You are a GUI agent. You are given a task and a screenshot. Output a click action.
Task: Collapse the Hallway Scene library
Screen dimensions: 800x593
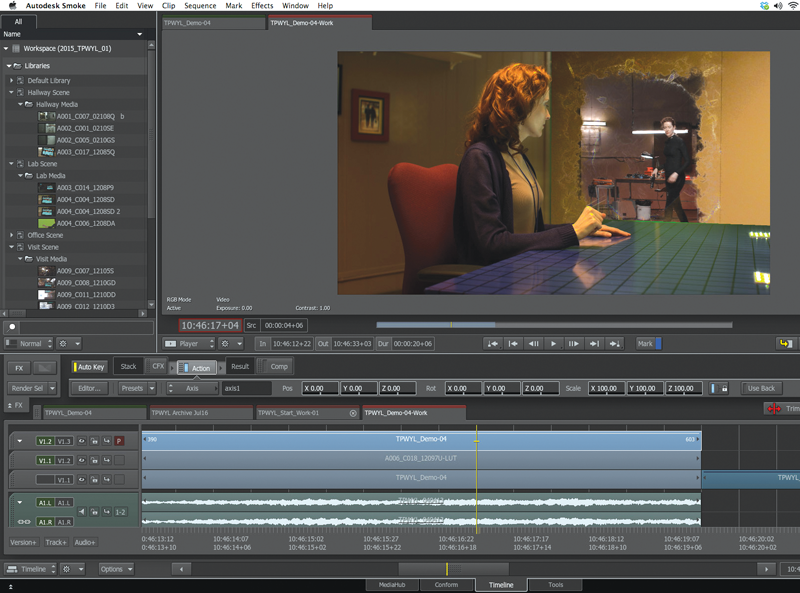click(x=11, y=92)
